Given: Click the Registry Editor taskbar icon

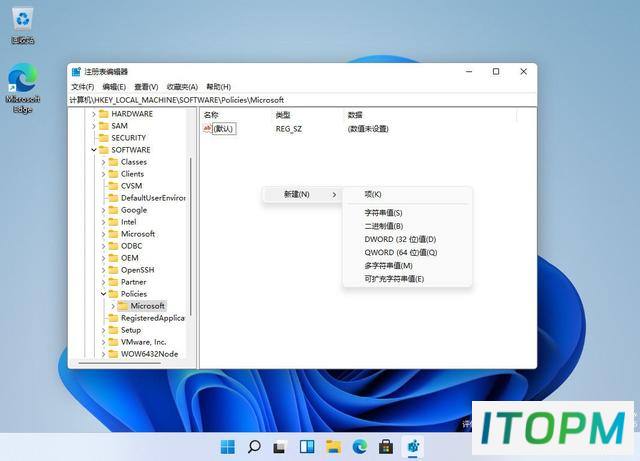Looking at the screenshot, I should (413, 447).
